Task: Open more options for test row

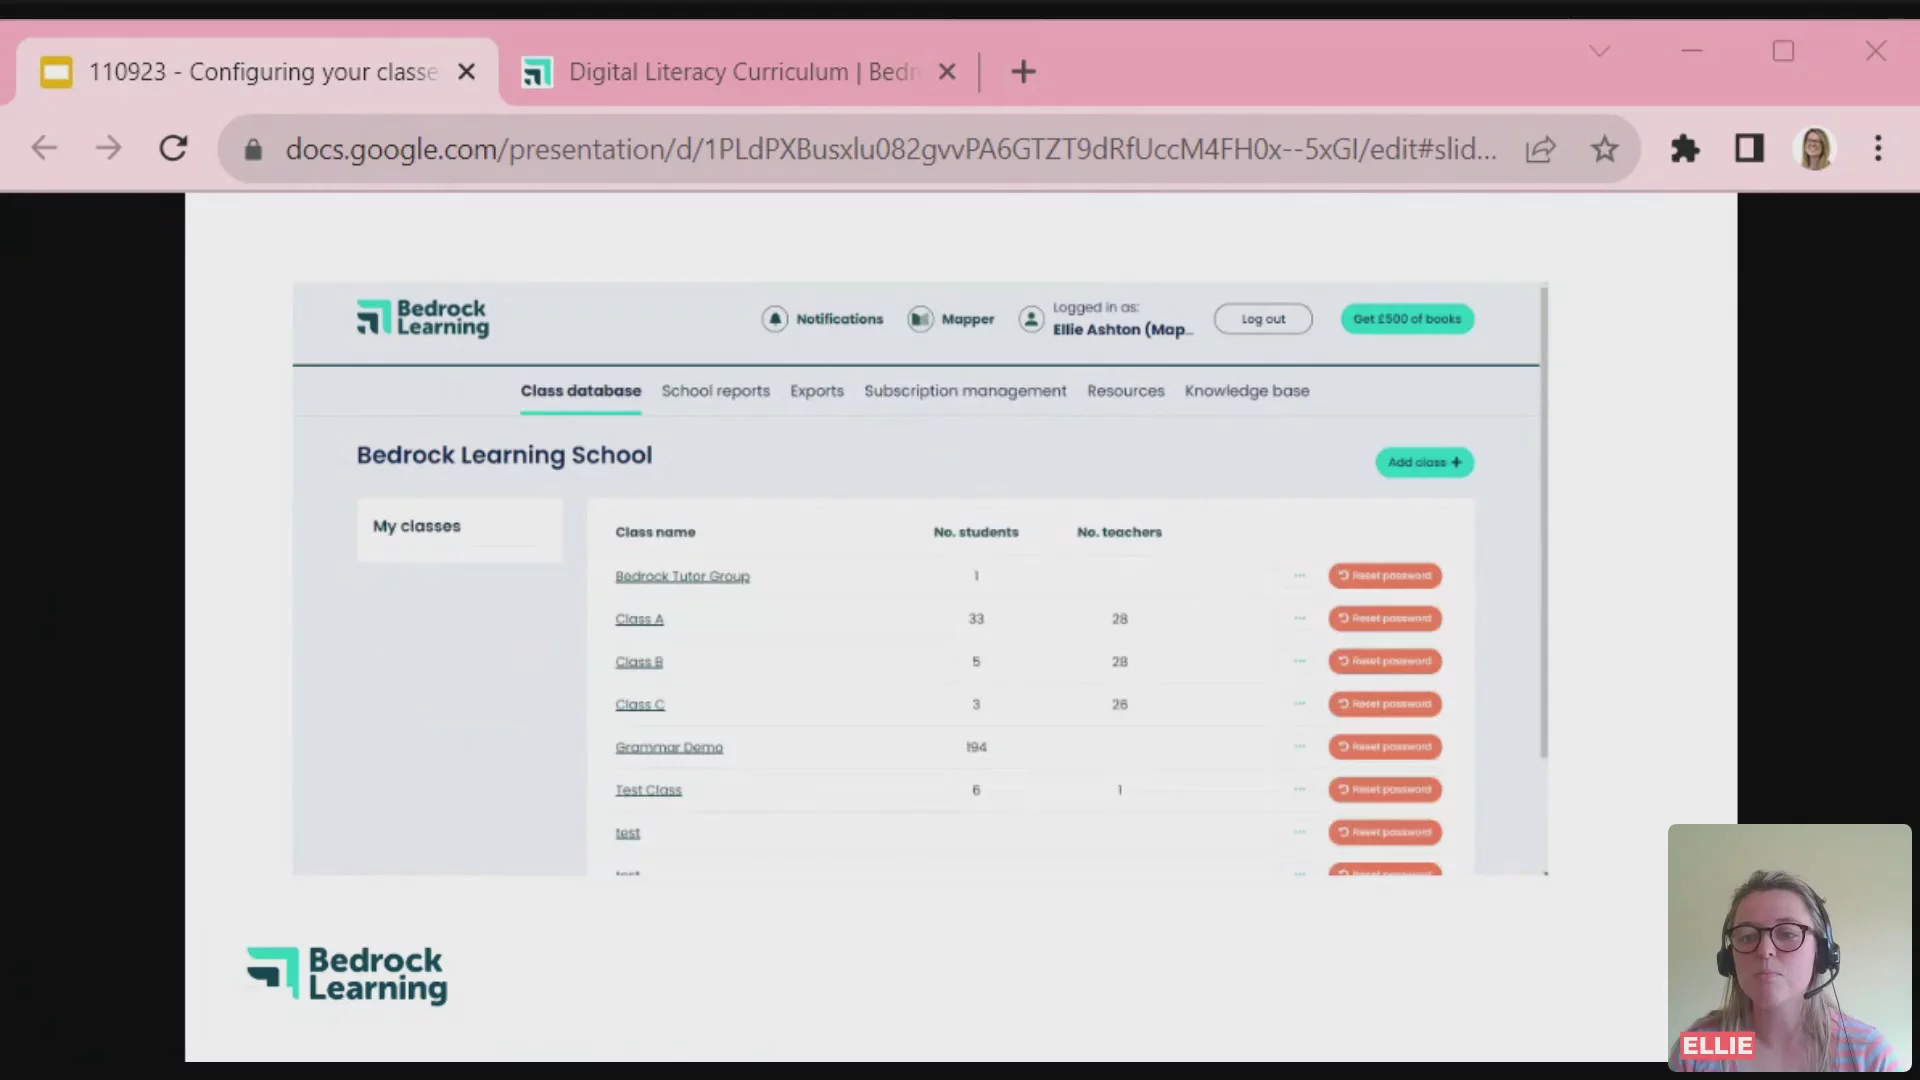Action: point(1299,832)
